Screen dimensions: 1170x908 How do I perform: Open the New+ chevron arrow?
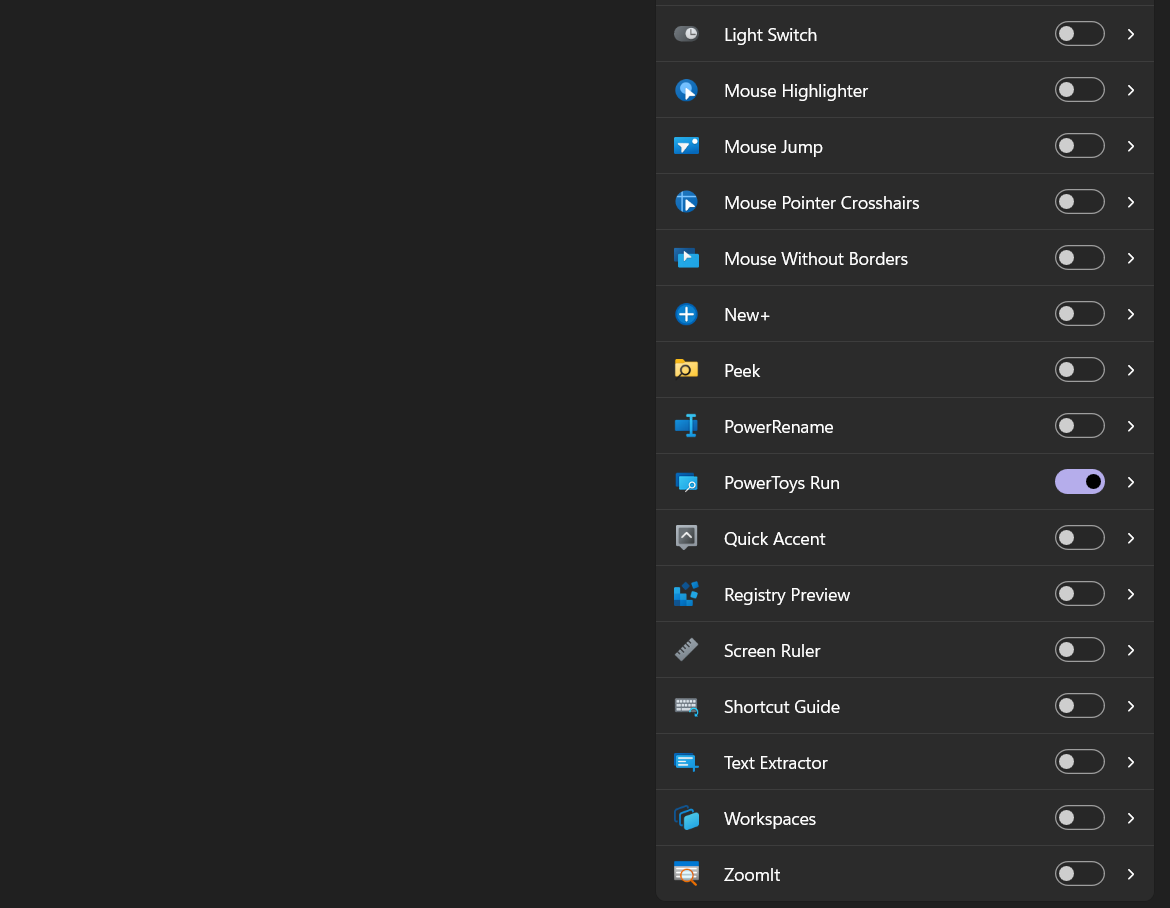1130,314
